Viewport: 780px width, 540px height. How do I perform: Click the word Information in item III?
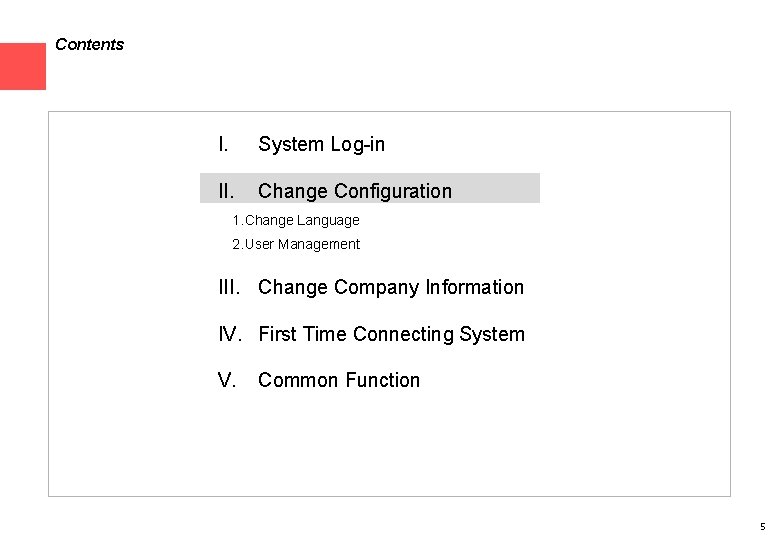(474, 288)
